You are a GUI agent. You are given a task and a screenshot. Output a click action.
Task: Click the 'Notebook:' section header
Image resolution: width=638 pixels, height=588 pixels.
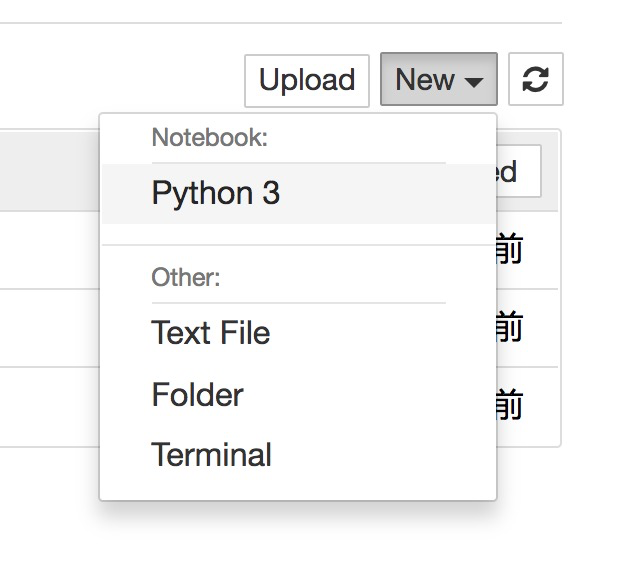tap(210, 138)
